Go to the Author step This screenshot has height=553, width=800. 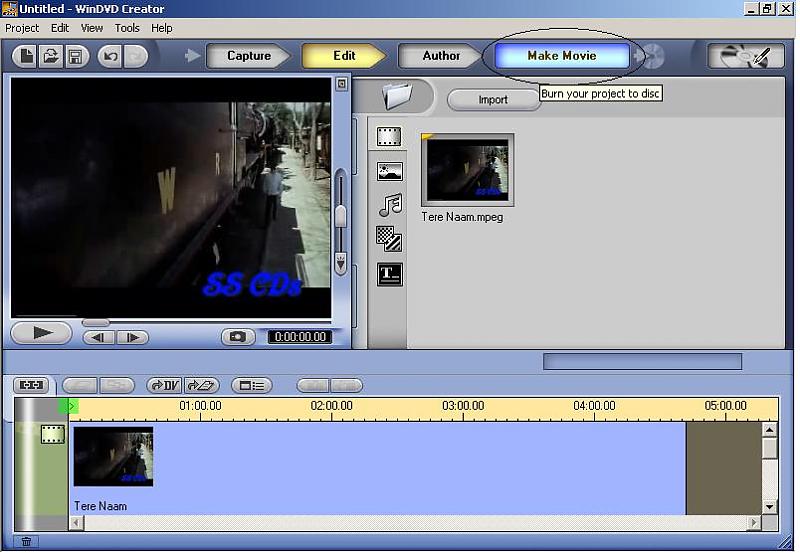(x=440, y=56)
